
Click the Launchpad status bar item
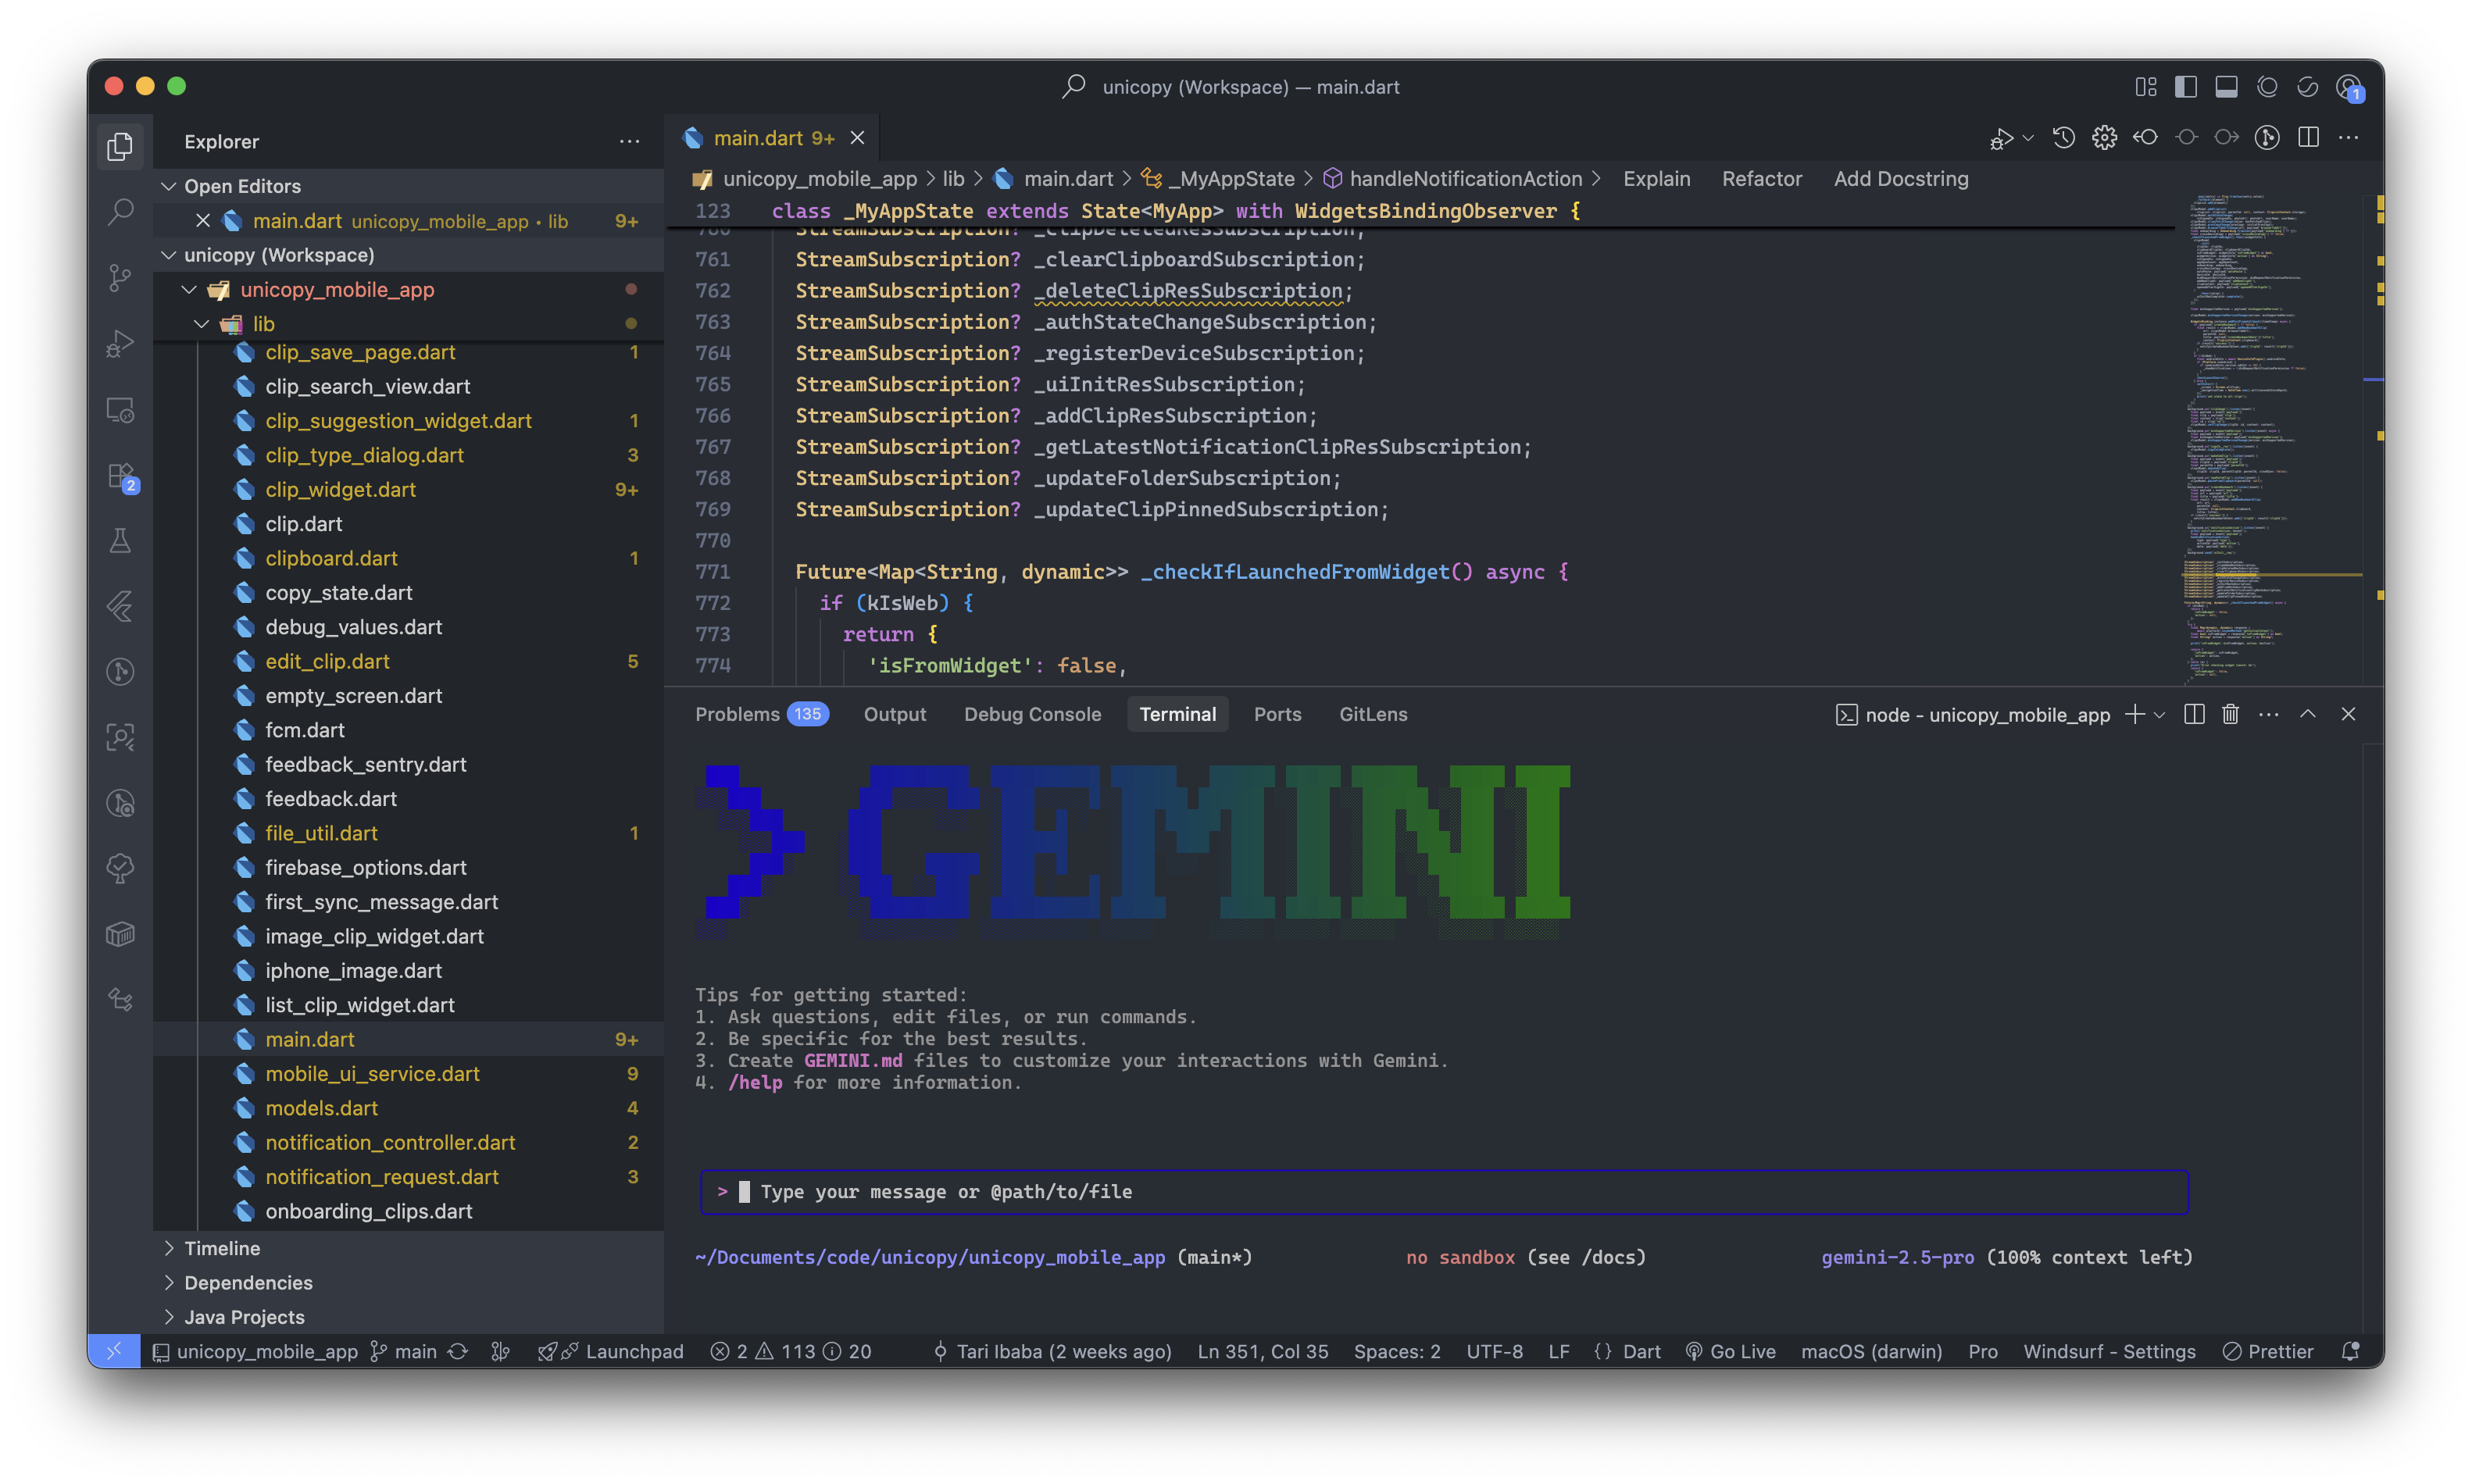tap(611, 1351)
